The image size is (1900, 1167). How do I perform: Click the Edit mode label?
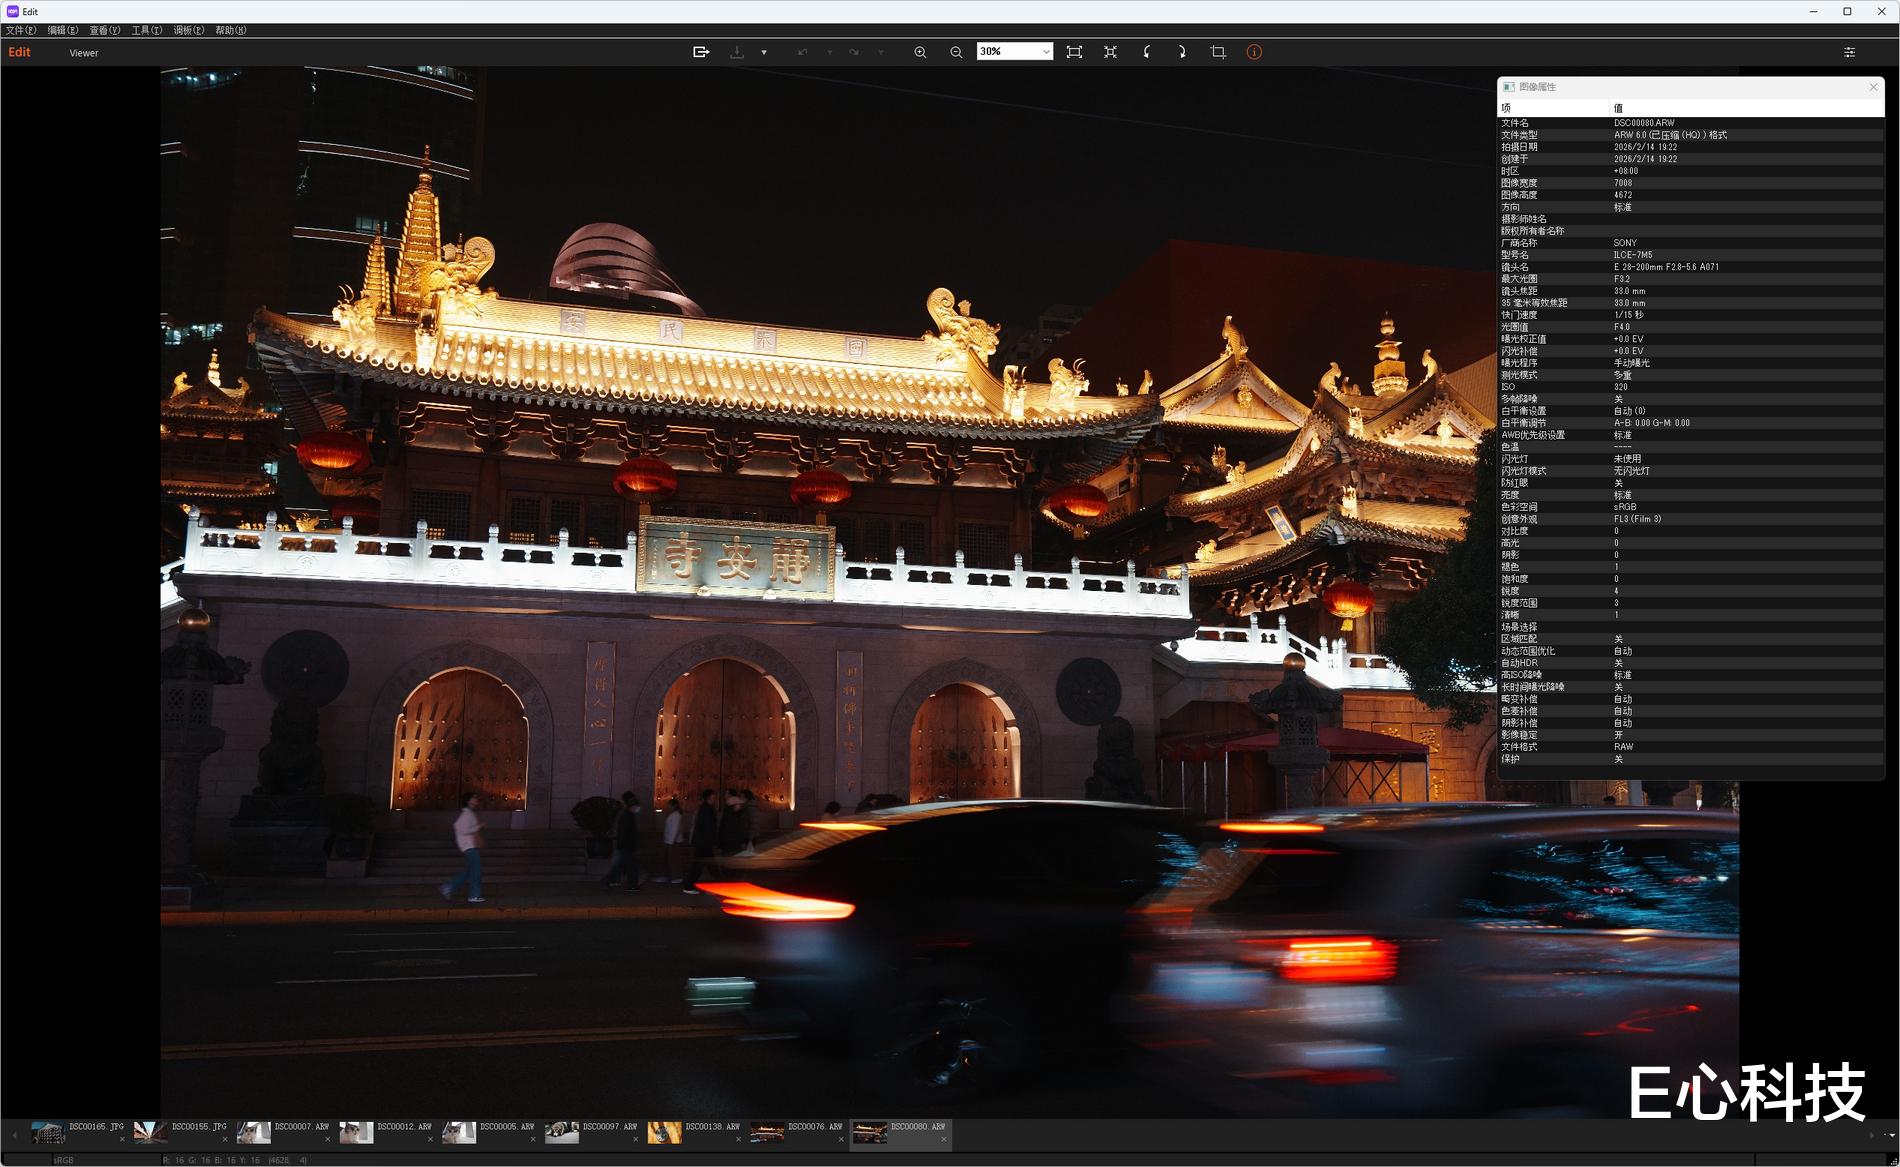tap(20, 52)
